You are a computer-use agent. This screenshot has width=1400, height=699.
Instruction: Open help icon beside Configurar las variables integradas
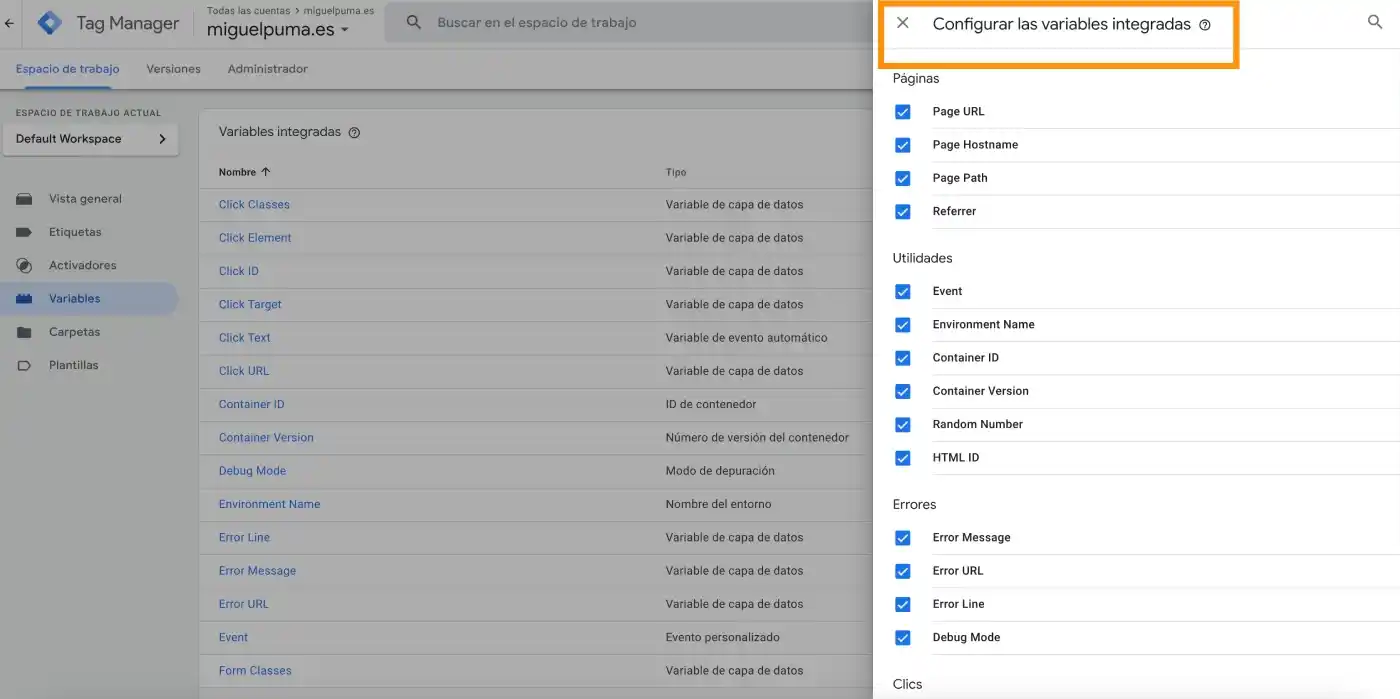(1205, 25)
